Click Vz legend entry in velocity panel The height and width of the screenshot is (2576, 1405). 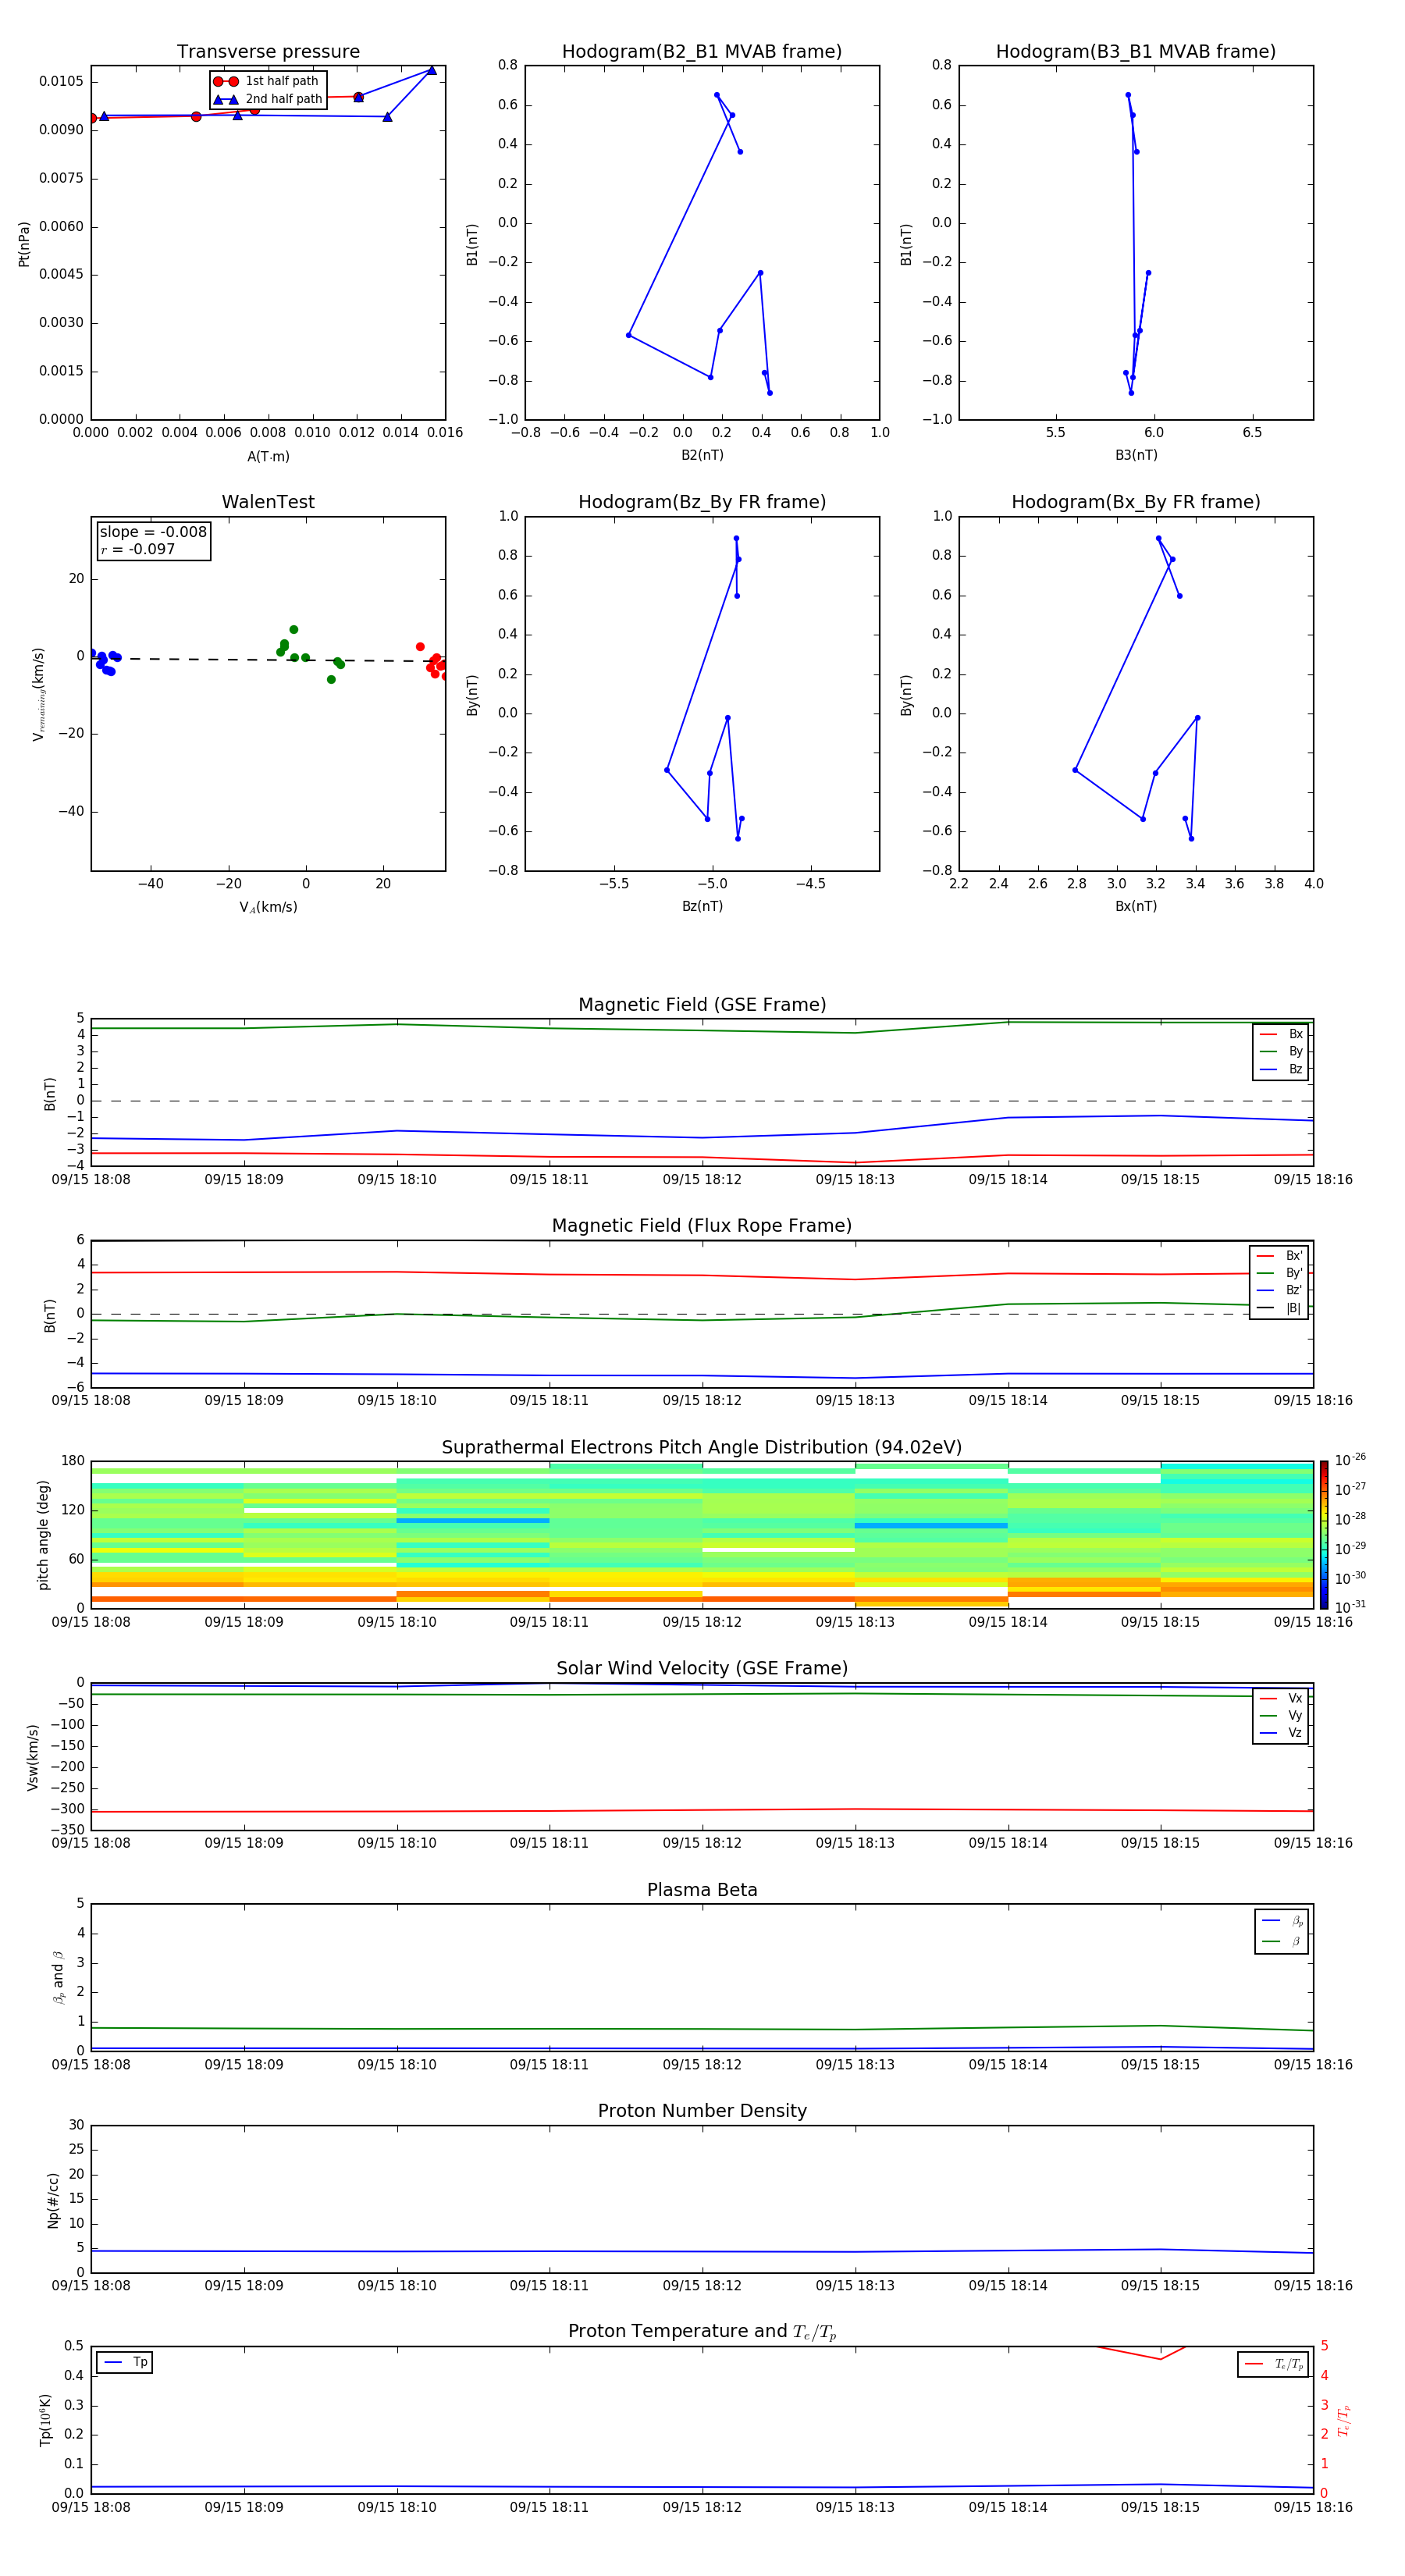[1281, 1733]
